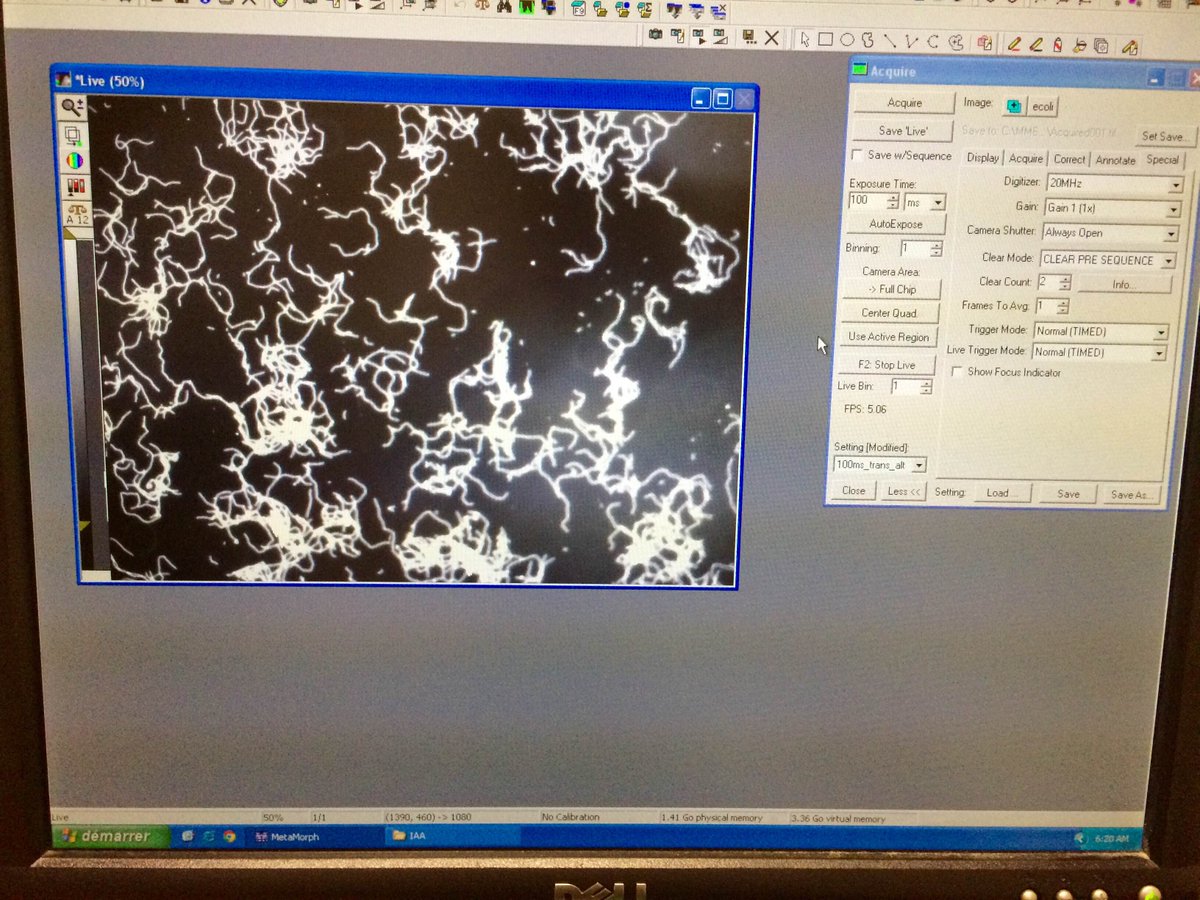Click the red bars icon in Live window
Screen dimensions: 1200x900
click(76, 186)
